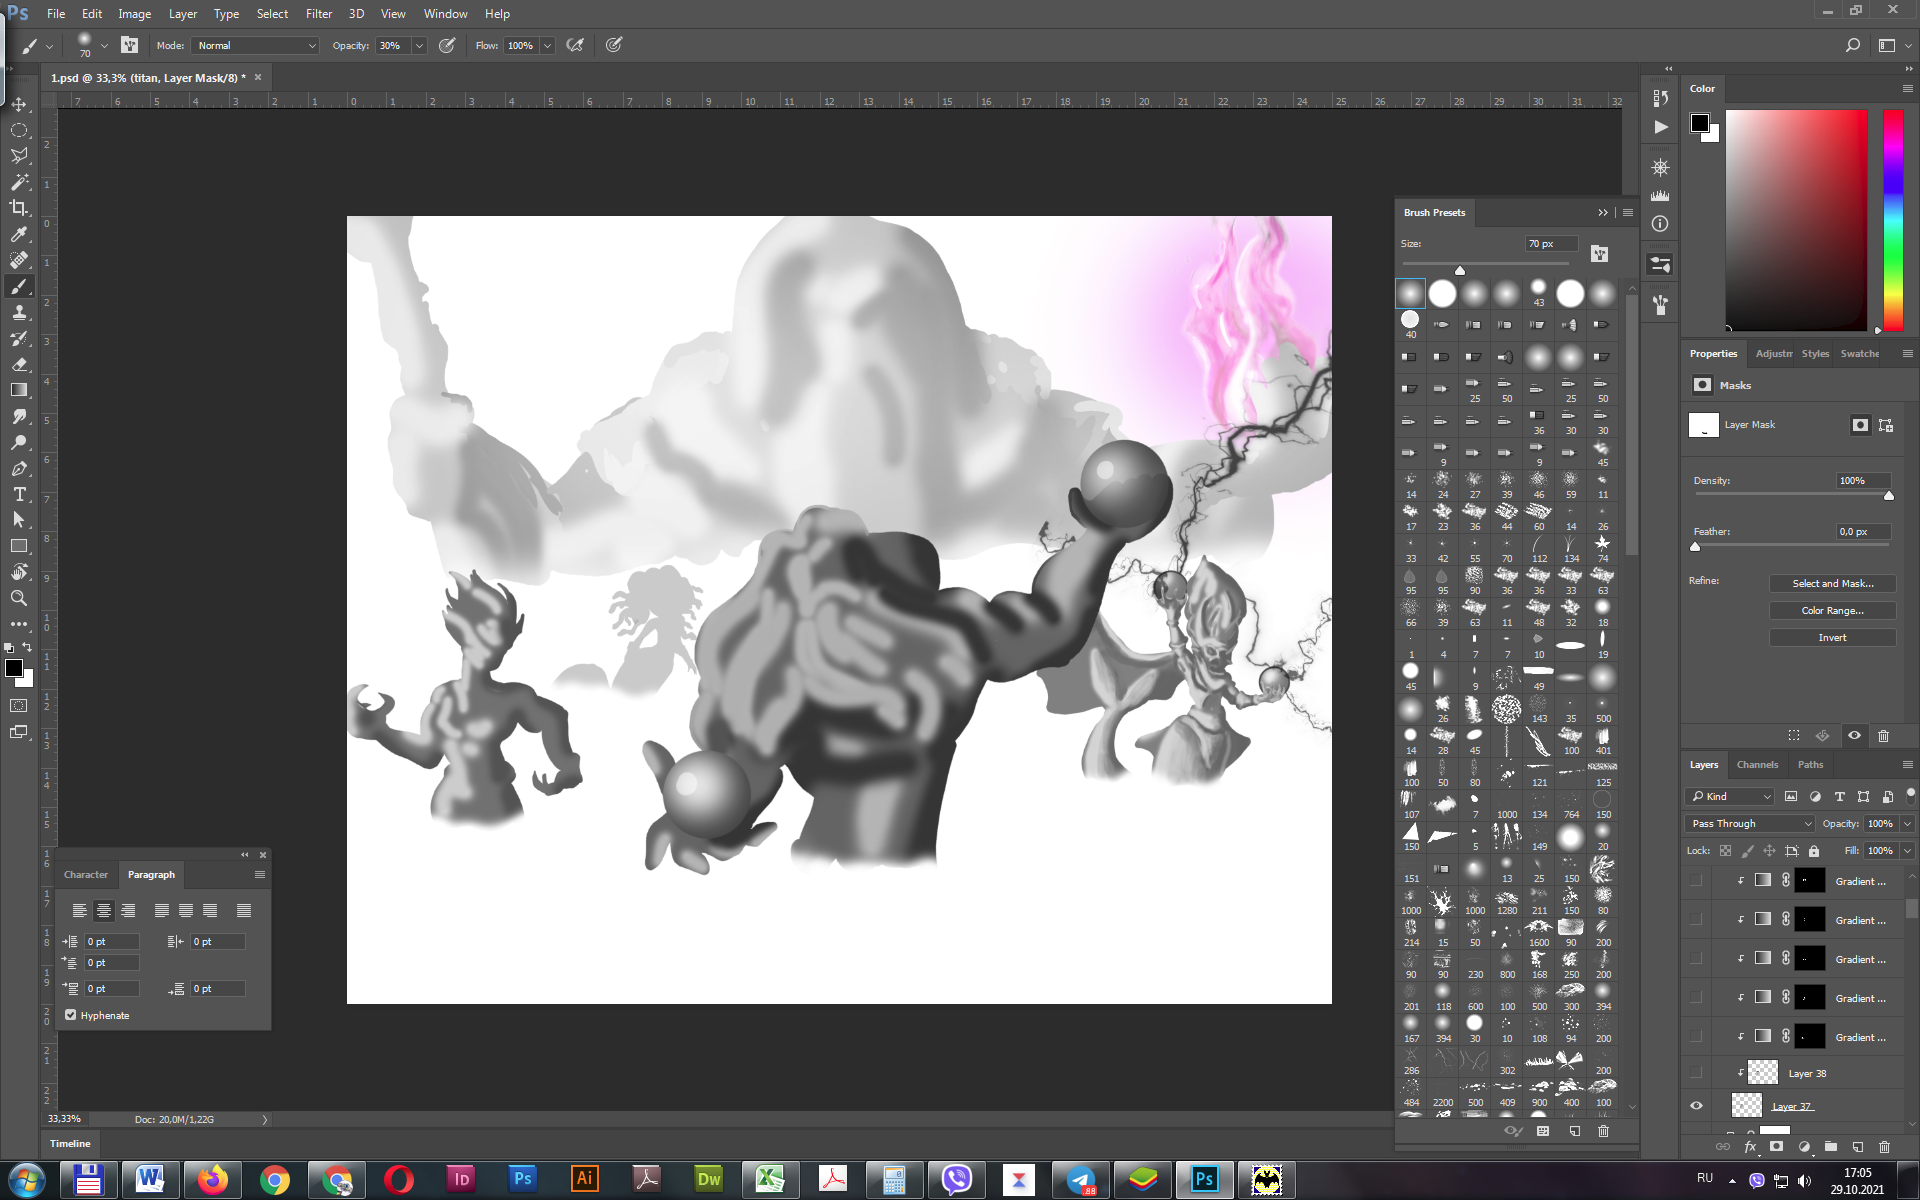Viewport: 1920px width, 1200px height.
Task: Select the Hand tool
Action: pos(19,572)
